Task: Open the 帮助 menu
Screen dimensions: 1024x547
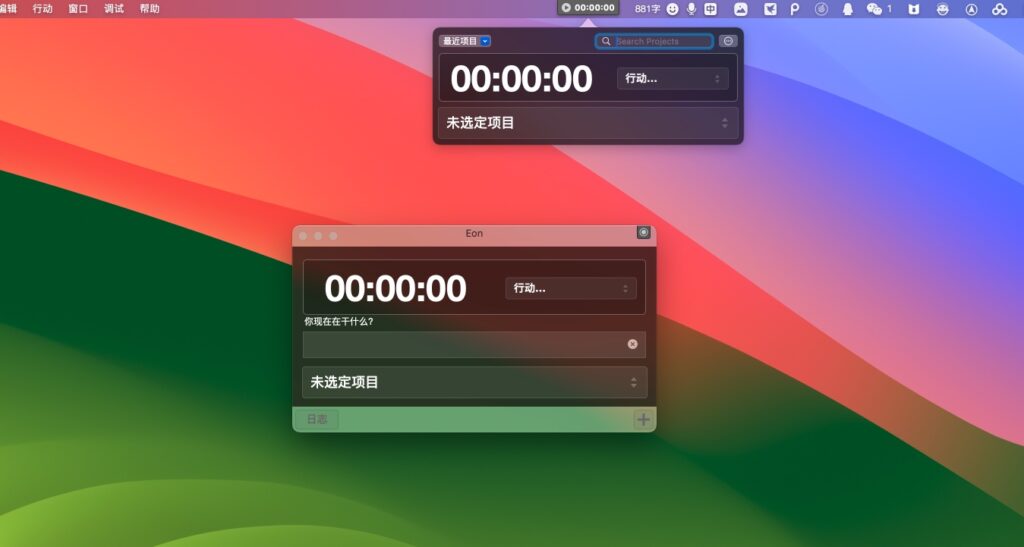Action: click(x=150, y=8)
